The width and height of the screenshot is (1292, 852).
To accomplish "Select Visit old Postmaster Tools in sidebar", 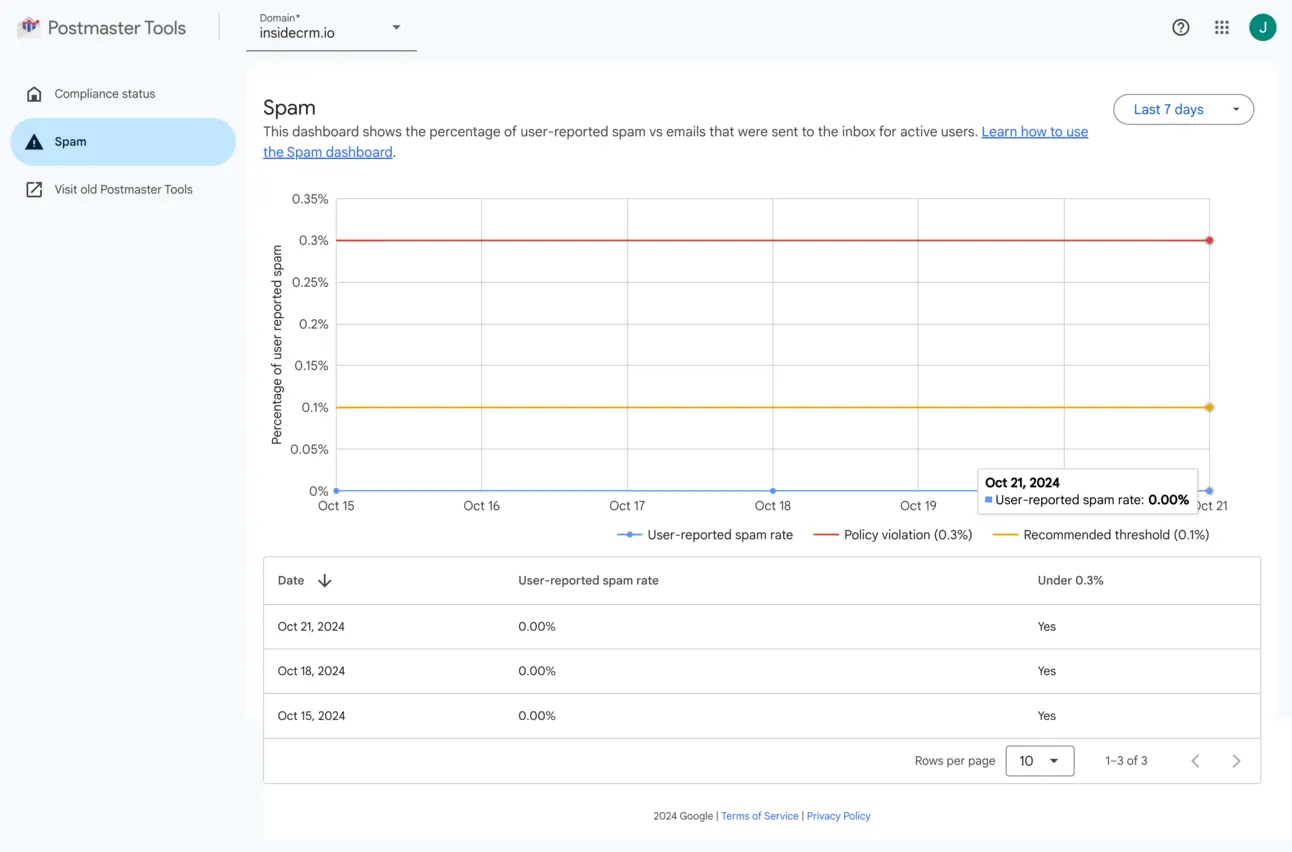I will point(123,189).
